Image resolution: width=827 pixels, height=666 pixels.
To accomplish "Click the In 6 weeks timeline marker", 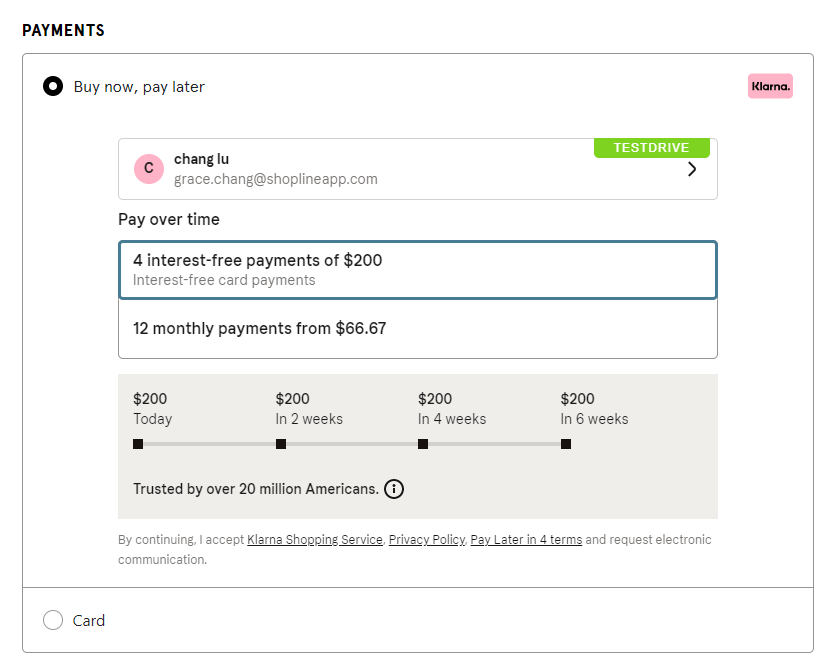I will 566,444.
